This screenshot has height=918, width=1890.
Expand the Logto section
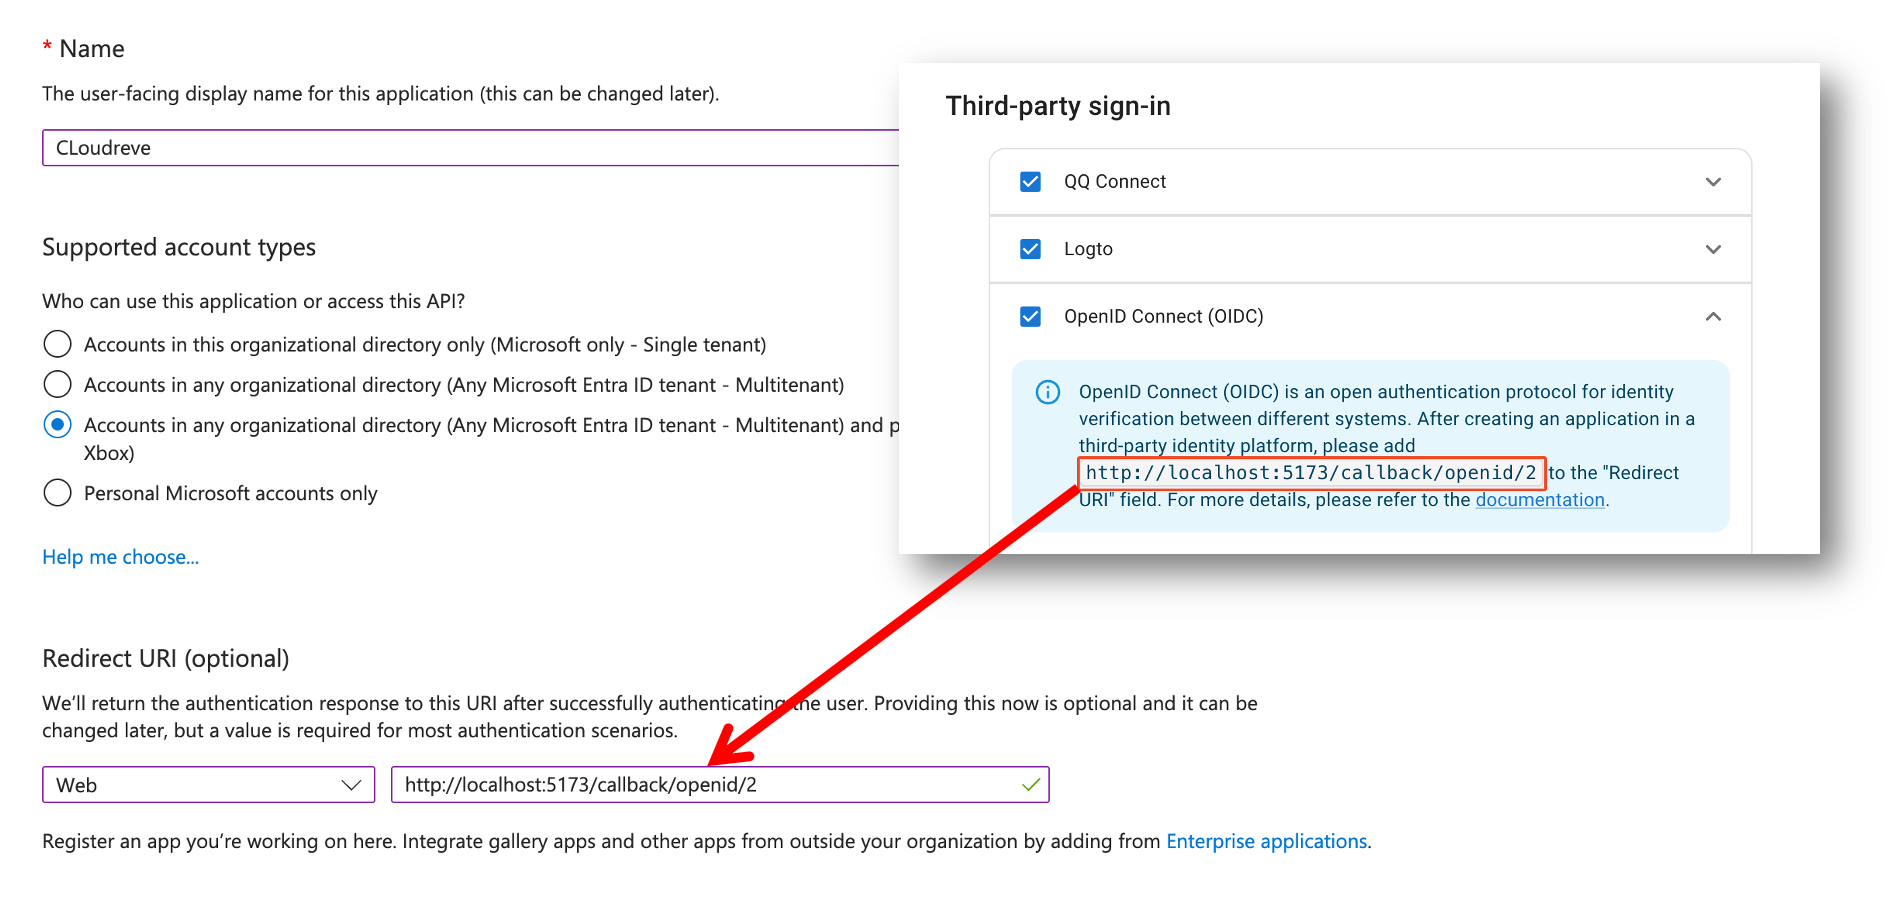pos(1713,249)
